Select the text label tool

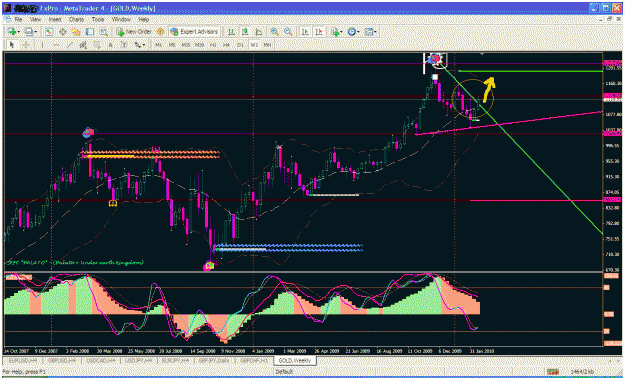[124, 45]
